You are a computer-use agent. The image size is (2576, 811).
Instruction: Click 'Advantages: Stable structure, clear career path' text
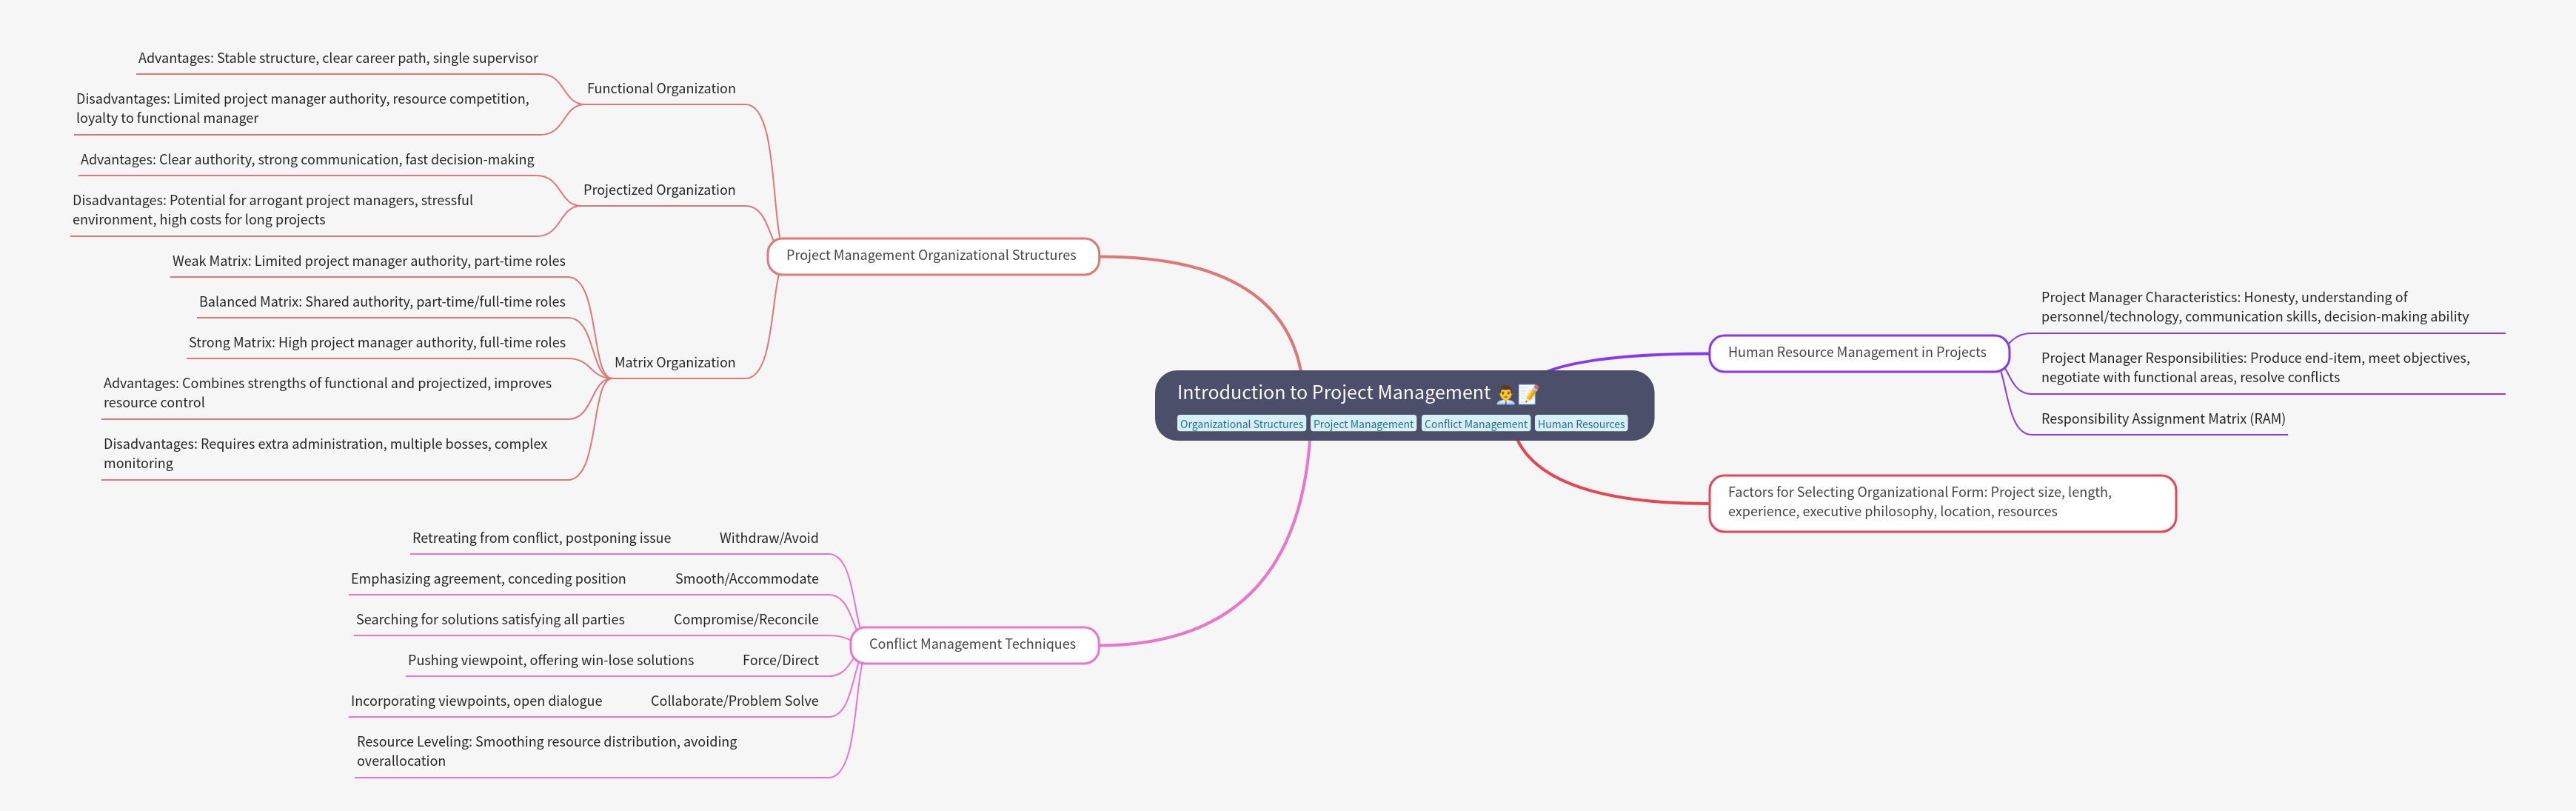point(338,59)
